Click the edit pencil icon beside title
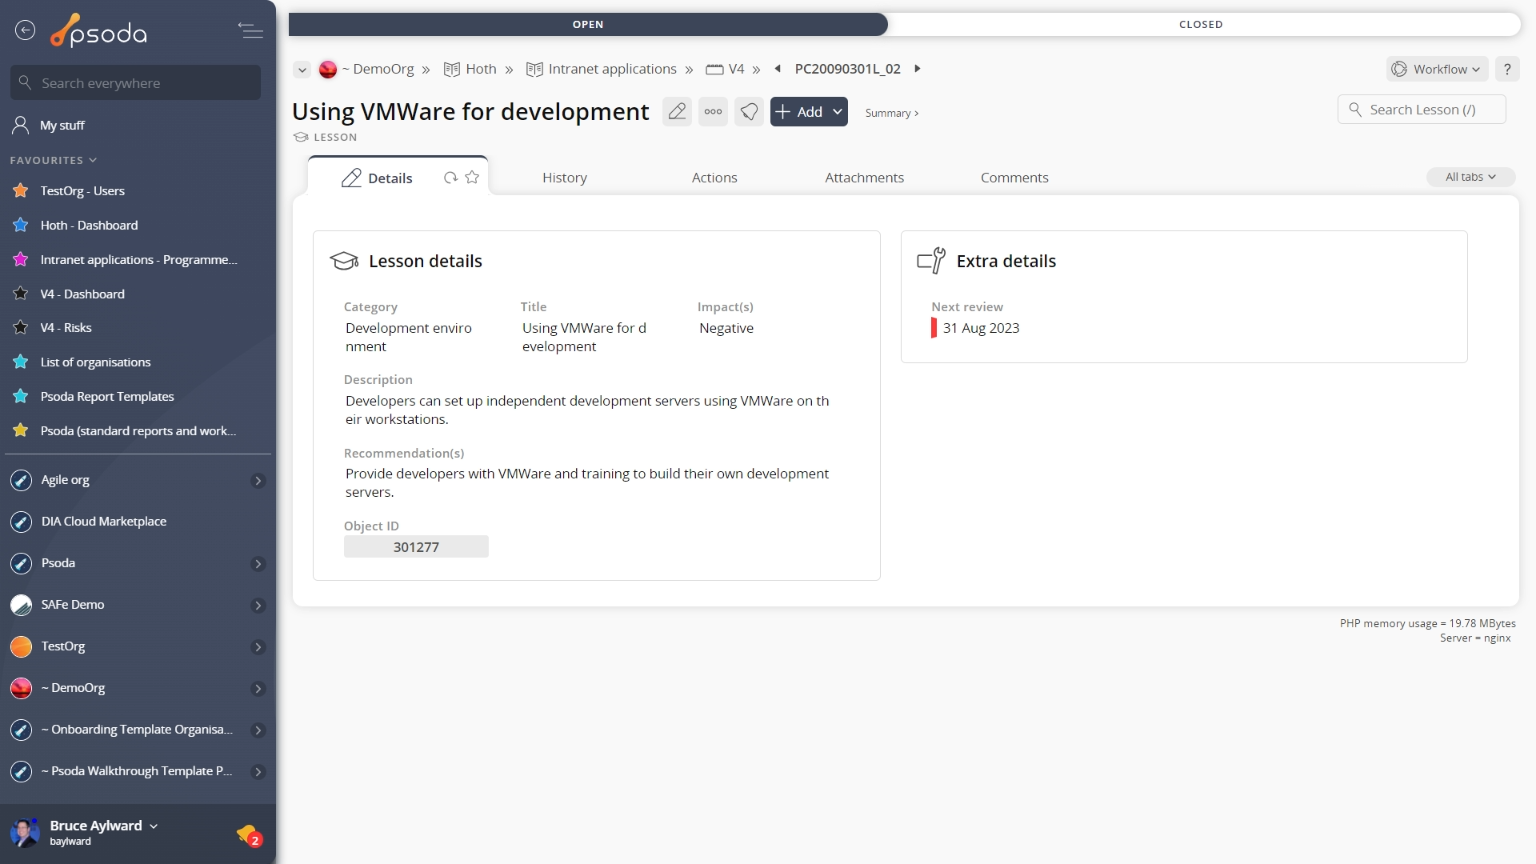The image size is (1536, 864). [x=677, y=112]
